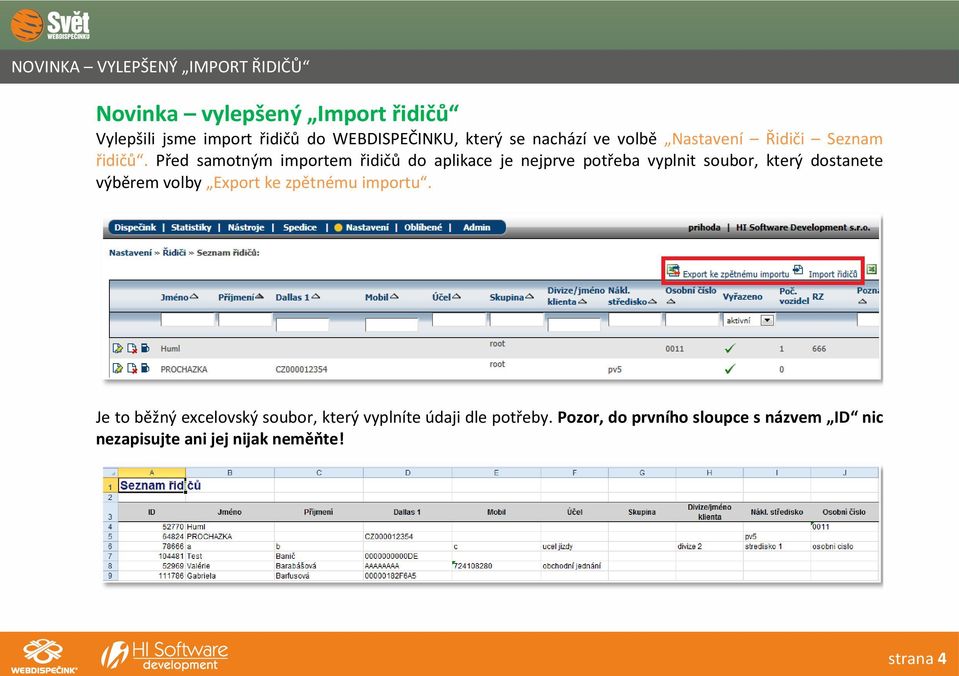Click the Osobní číslo filter input field
This screenshot has width=959, height=676.
pyautogui.click(x=692, y=319)
